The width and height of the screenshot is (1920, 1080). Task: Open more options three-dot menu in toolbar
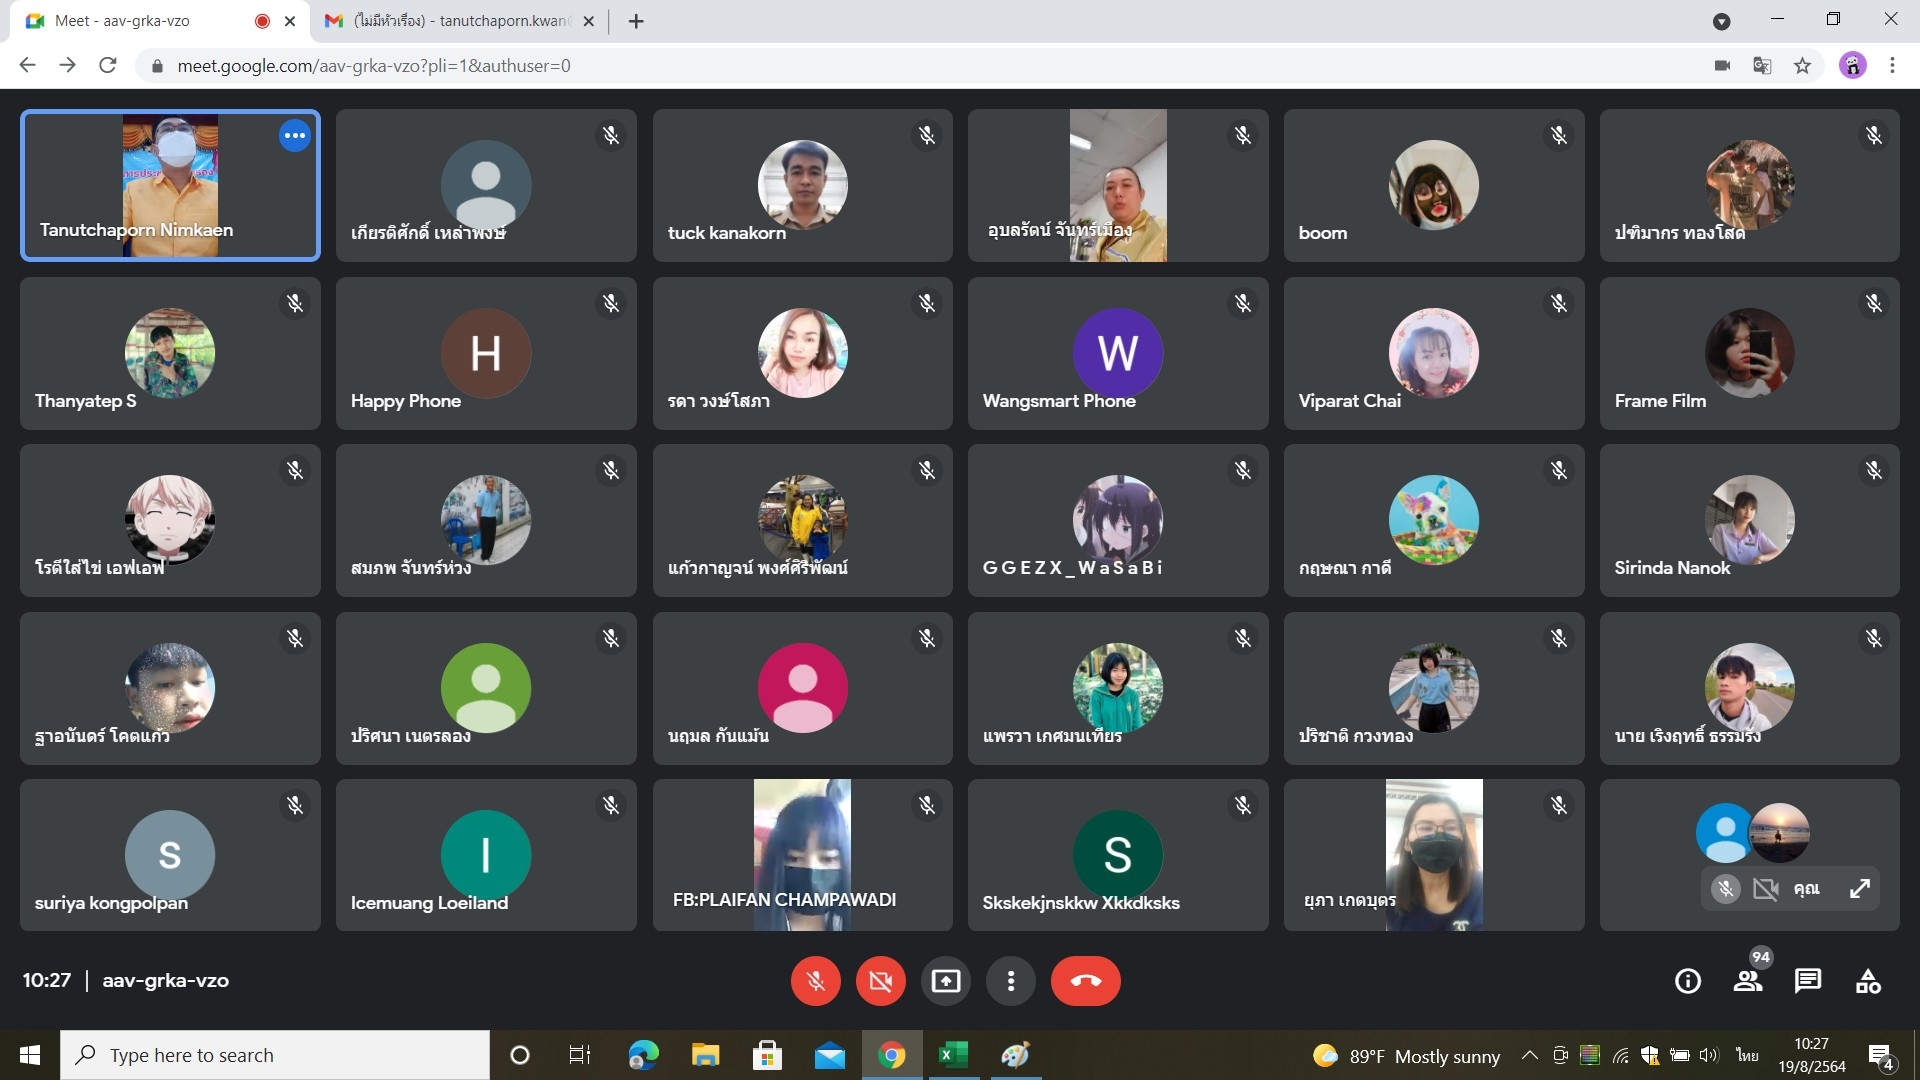coord(1010,981)
